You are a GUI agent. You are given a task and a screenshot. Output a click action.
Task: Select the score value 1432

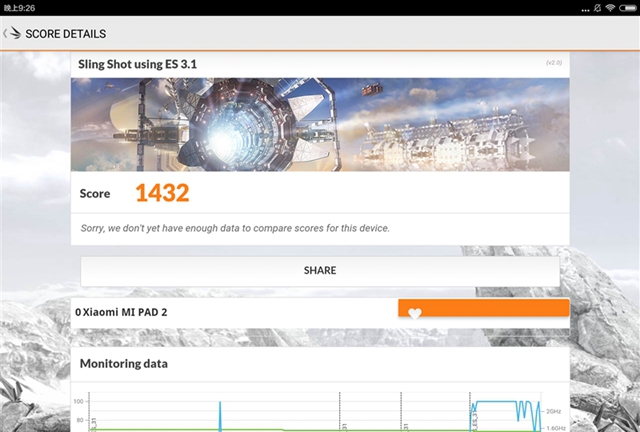(x=162, y=193)
